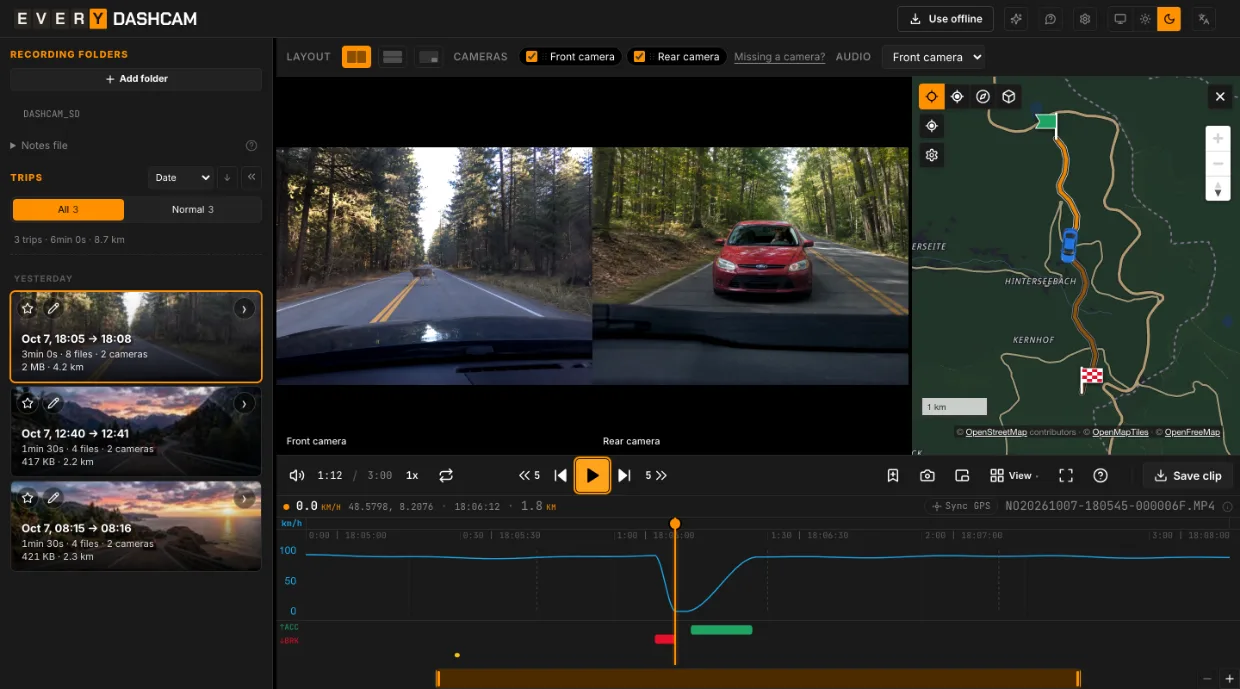Open app settings gear in the header
The image size is (1240, 689).
tap(1084, 19)
